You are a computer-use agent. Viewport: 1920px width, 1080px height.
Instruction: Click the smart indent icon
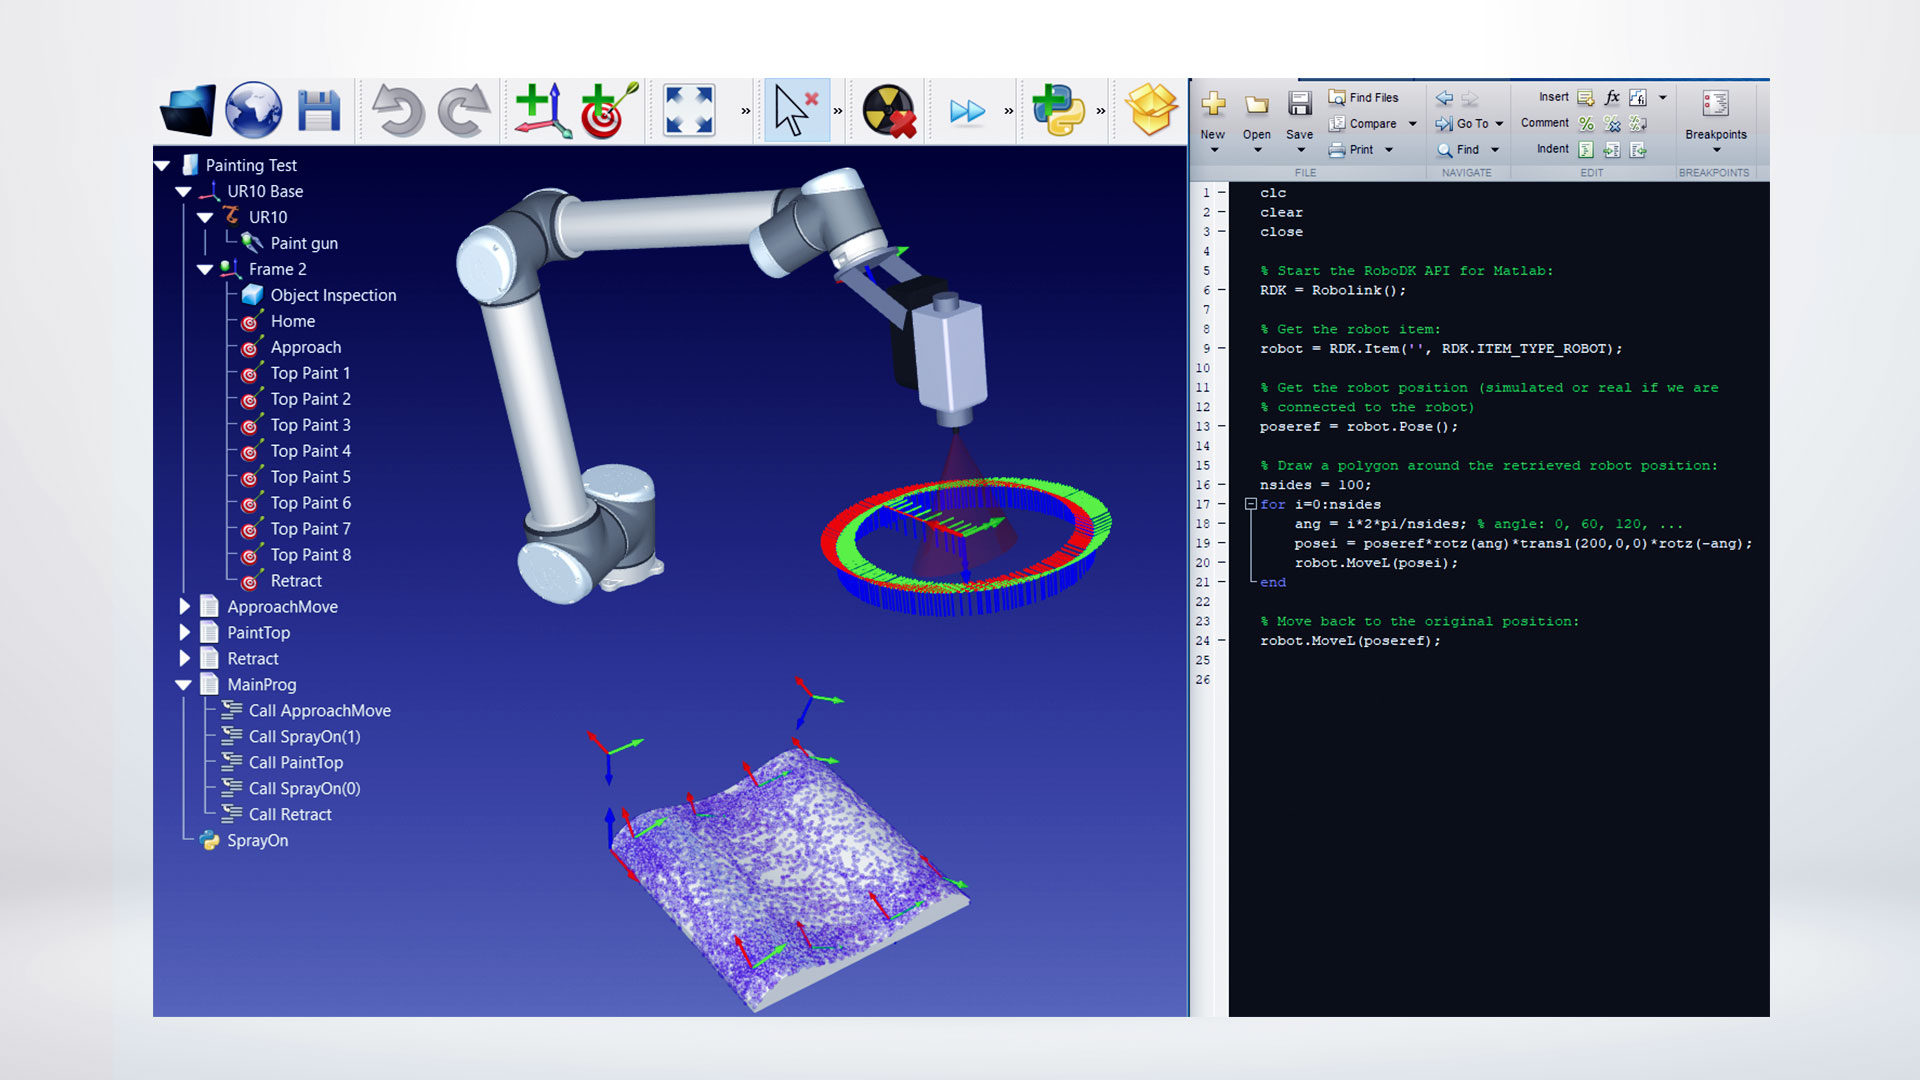(1586, 150)
